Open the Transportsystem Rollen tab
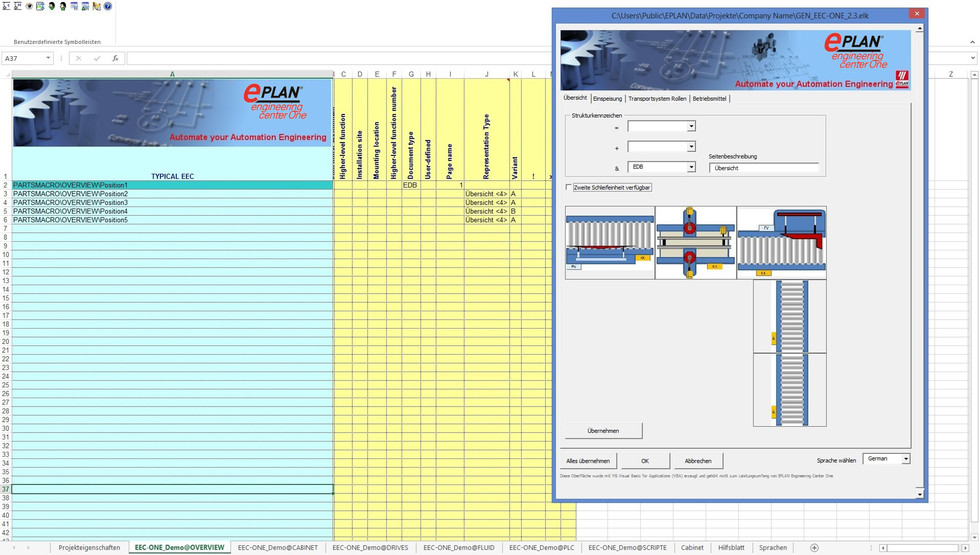 [657, 99]
